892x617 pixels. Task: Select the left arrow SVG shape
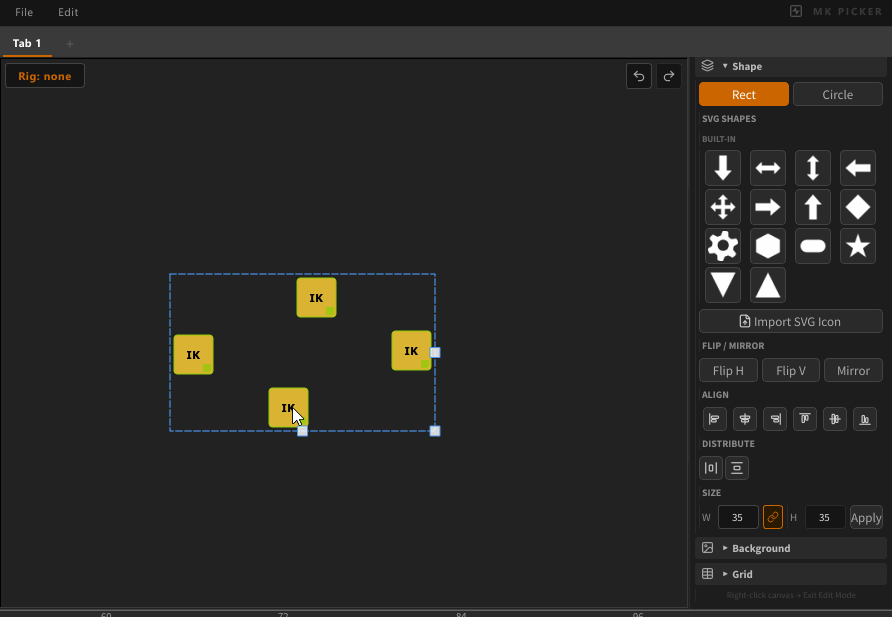[x=857, y=168]
